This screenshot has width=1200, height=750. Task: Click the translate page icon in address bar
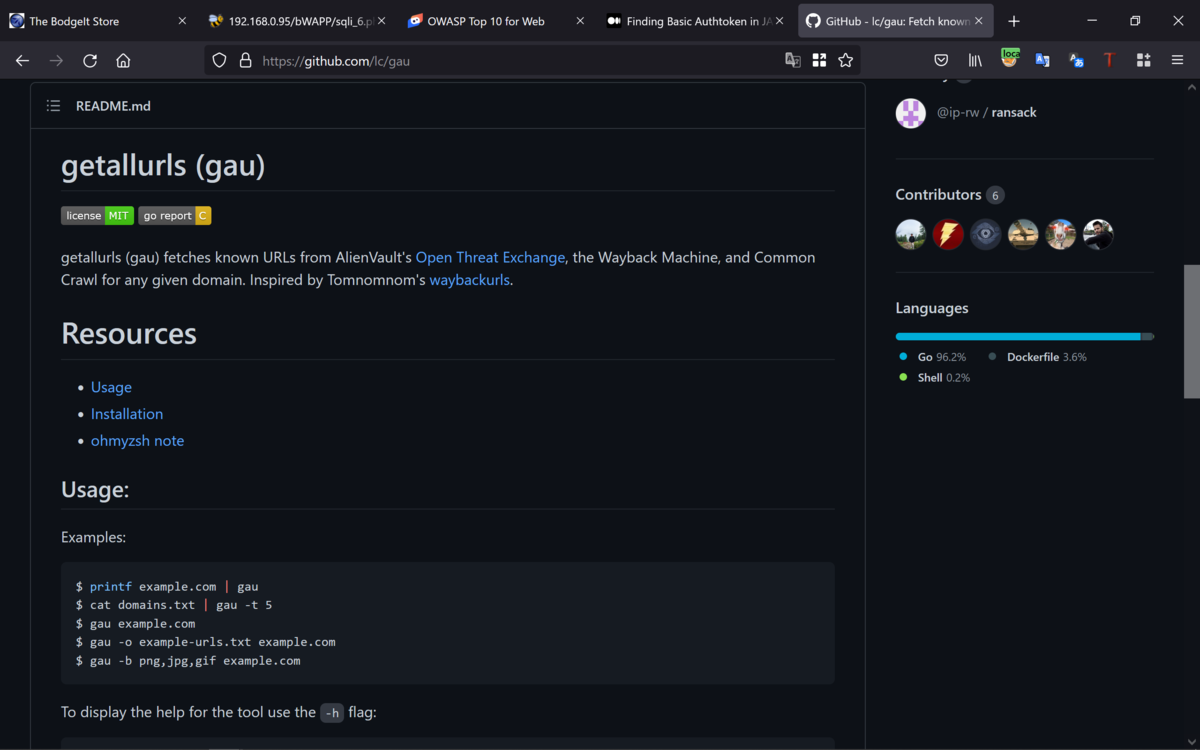point(793,60)
